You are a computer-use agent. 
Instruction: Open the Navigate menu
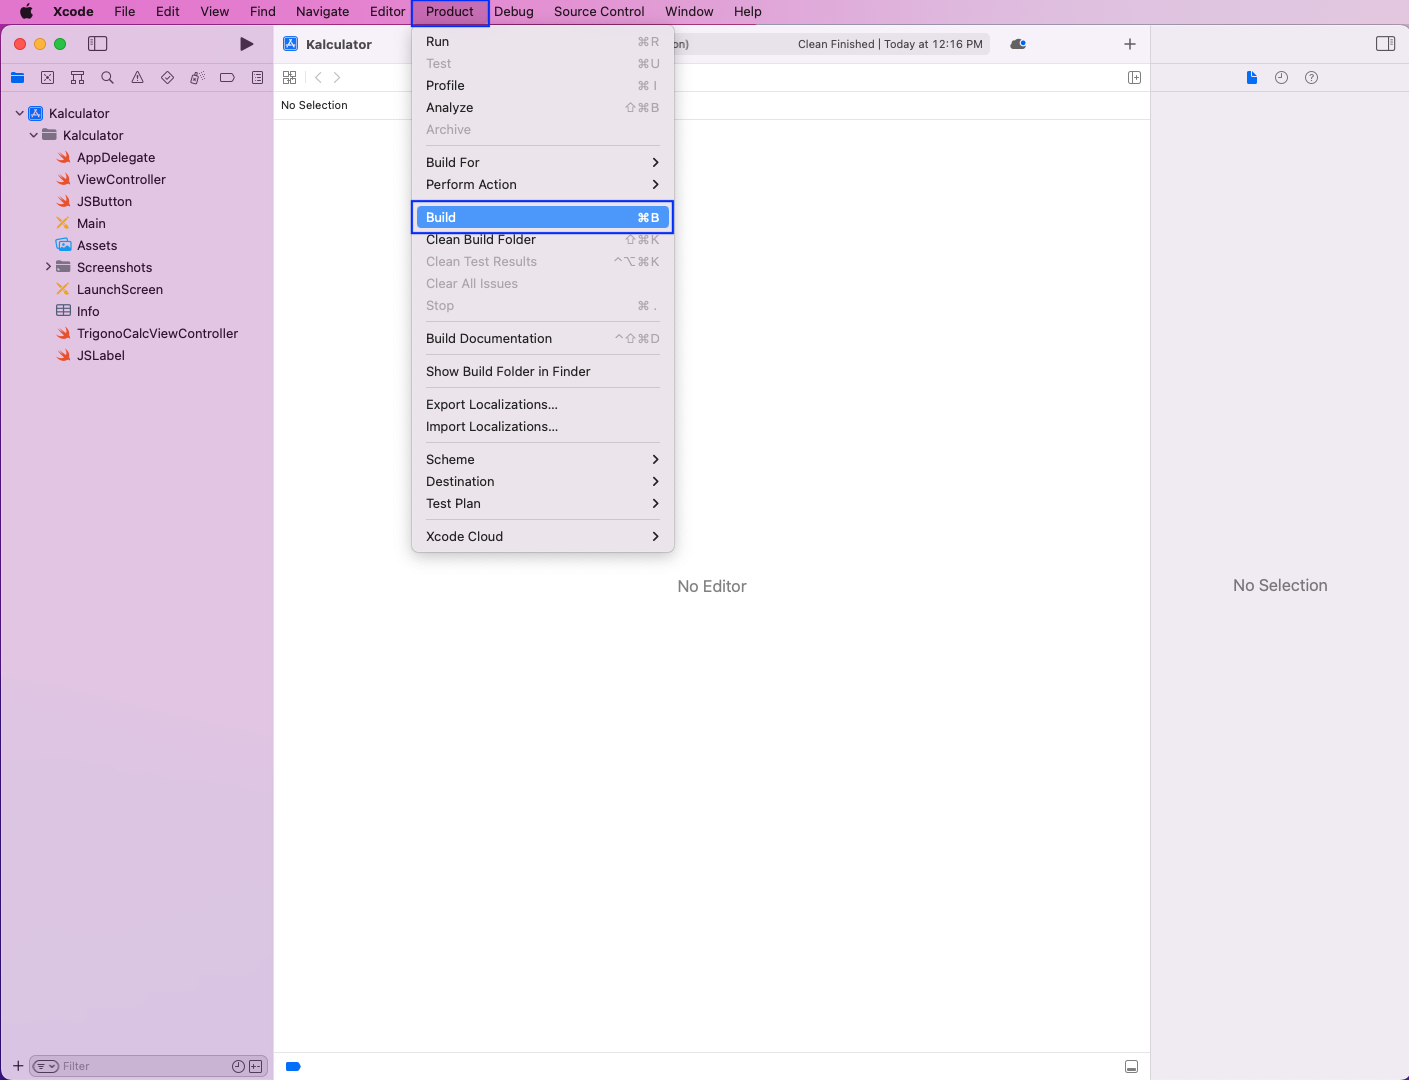[x=322, y=12]
